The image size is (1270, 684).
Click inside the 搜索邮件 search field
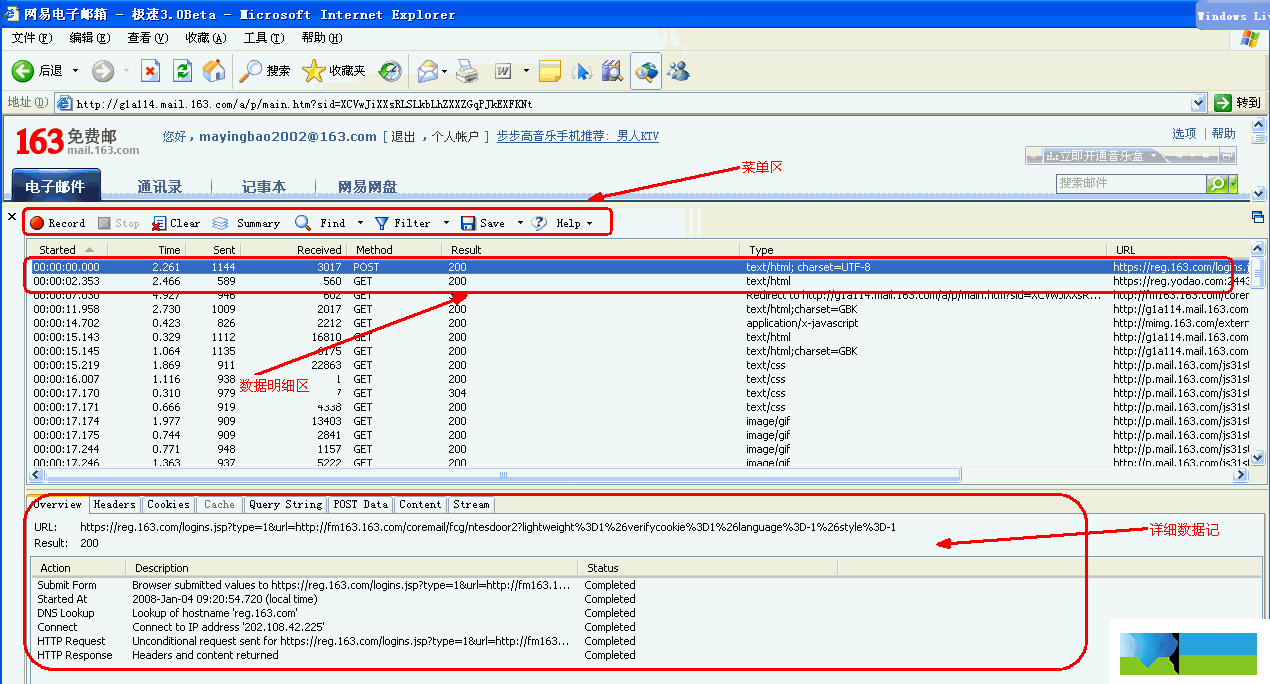point(1131,184)
